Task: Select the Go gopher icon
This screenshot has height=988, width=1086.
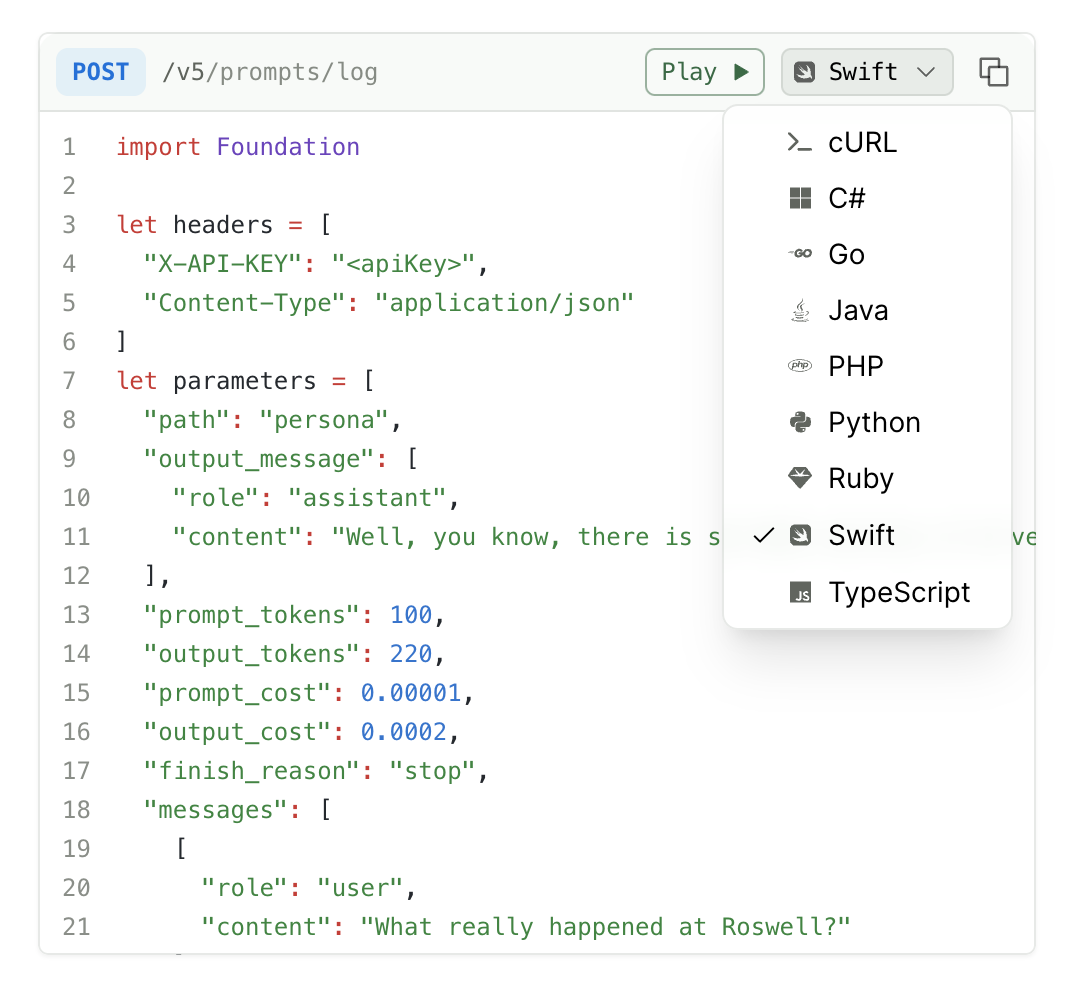Action: (x=800, y=254)
